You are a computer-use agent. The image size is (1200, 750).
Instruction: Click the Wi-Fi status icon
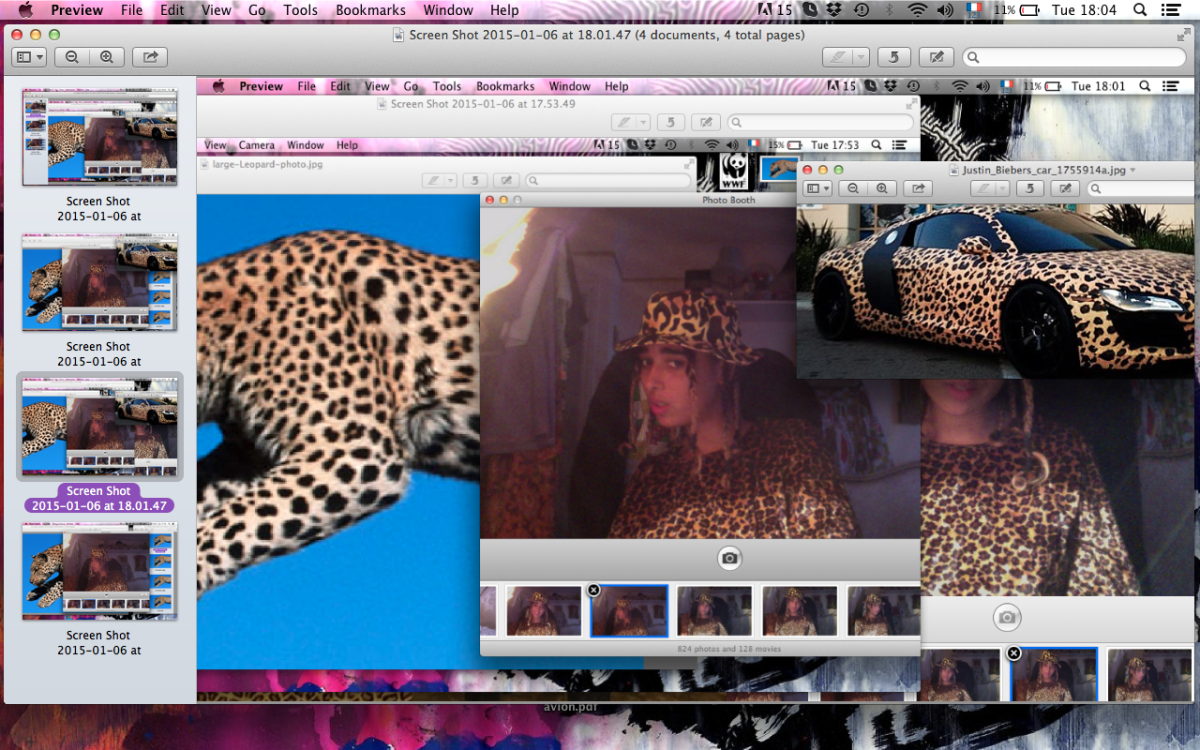916,10
